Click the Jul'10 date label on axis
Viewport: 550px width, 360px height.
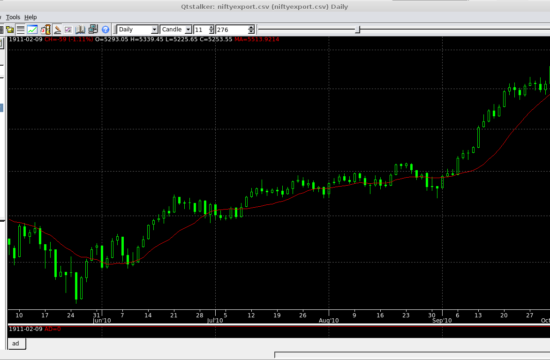pos(215,320)
